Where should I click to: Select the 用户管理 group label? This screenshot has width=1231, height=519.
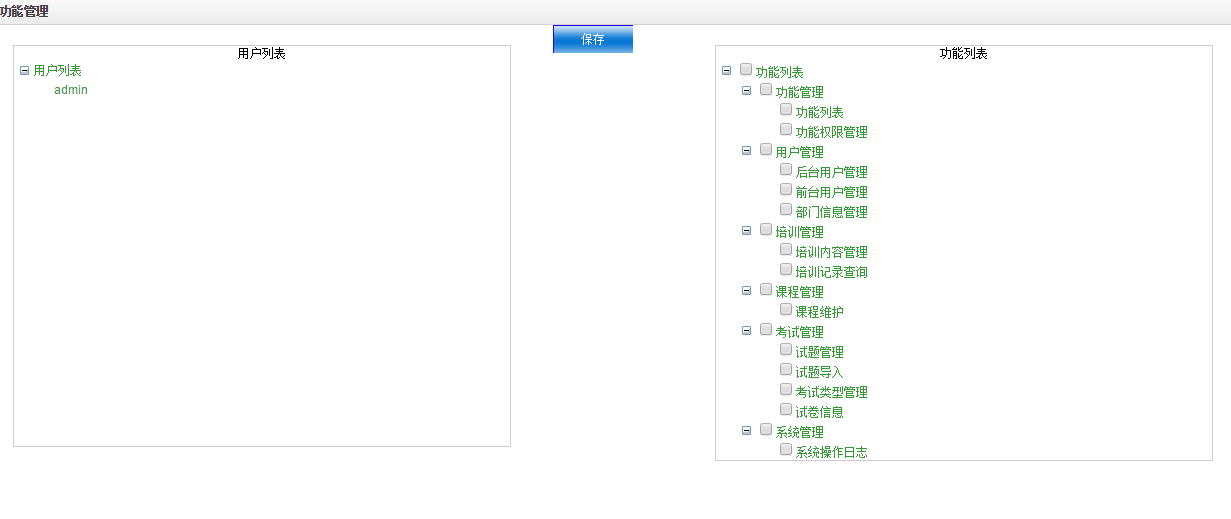pos(800,152)
